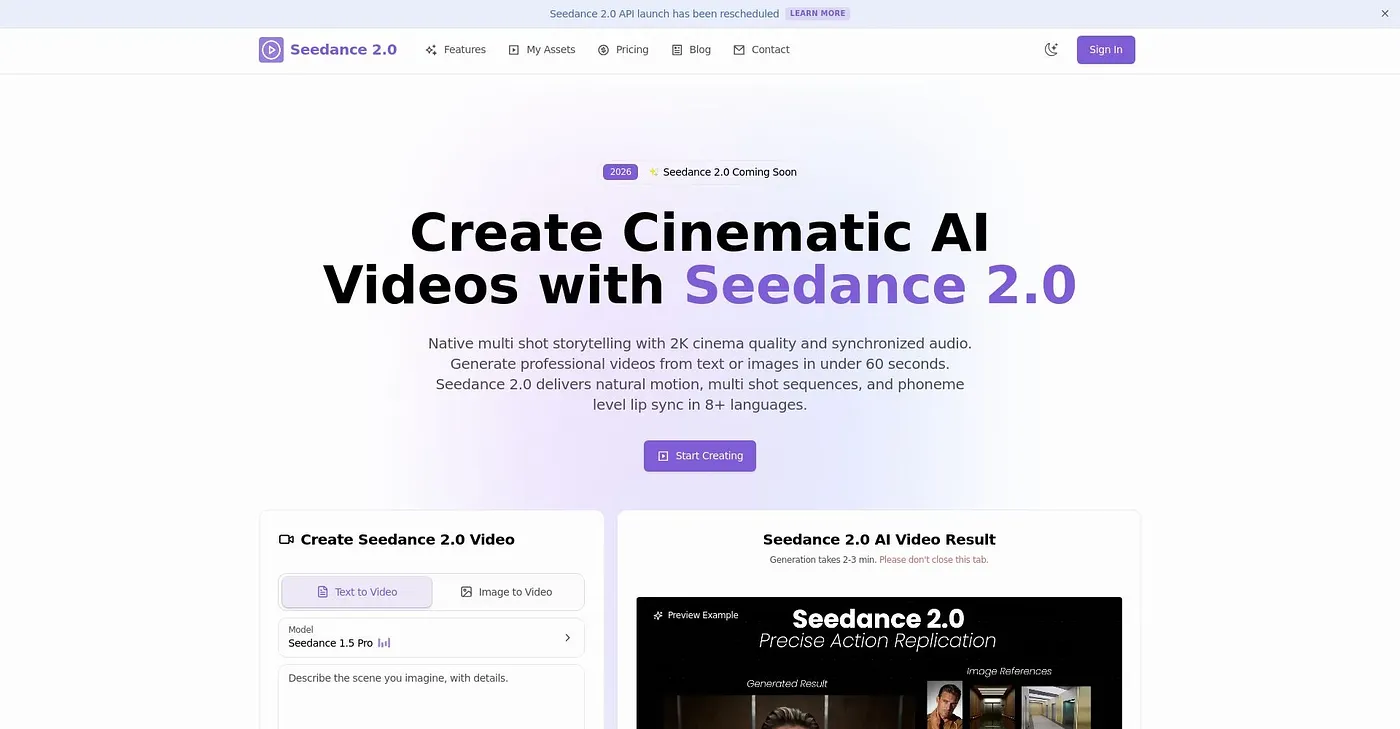Image resolution: width=1400 pixels, height=729 pixels.
Task: Toggle dark mode with moon icon
Action: click(1051, 50)
